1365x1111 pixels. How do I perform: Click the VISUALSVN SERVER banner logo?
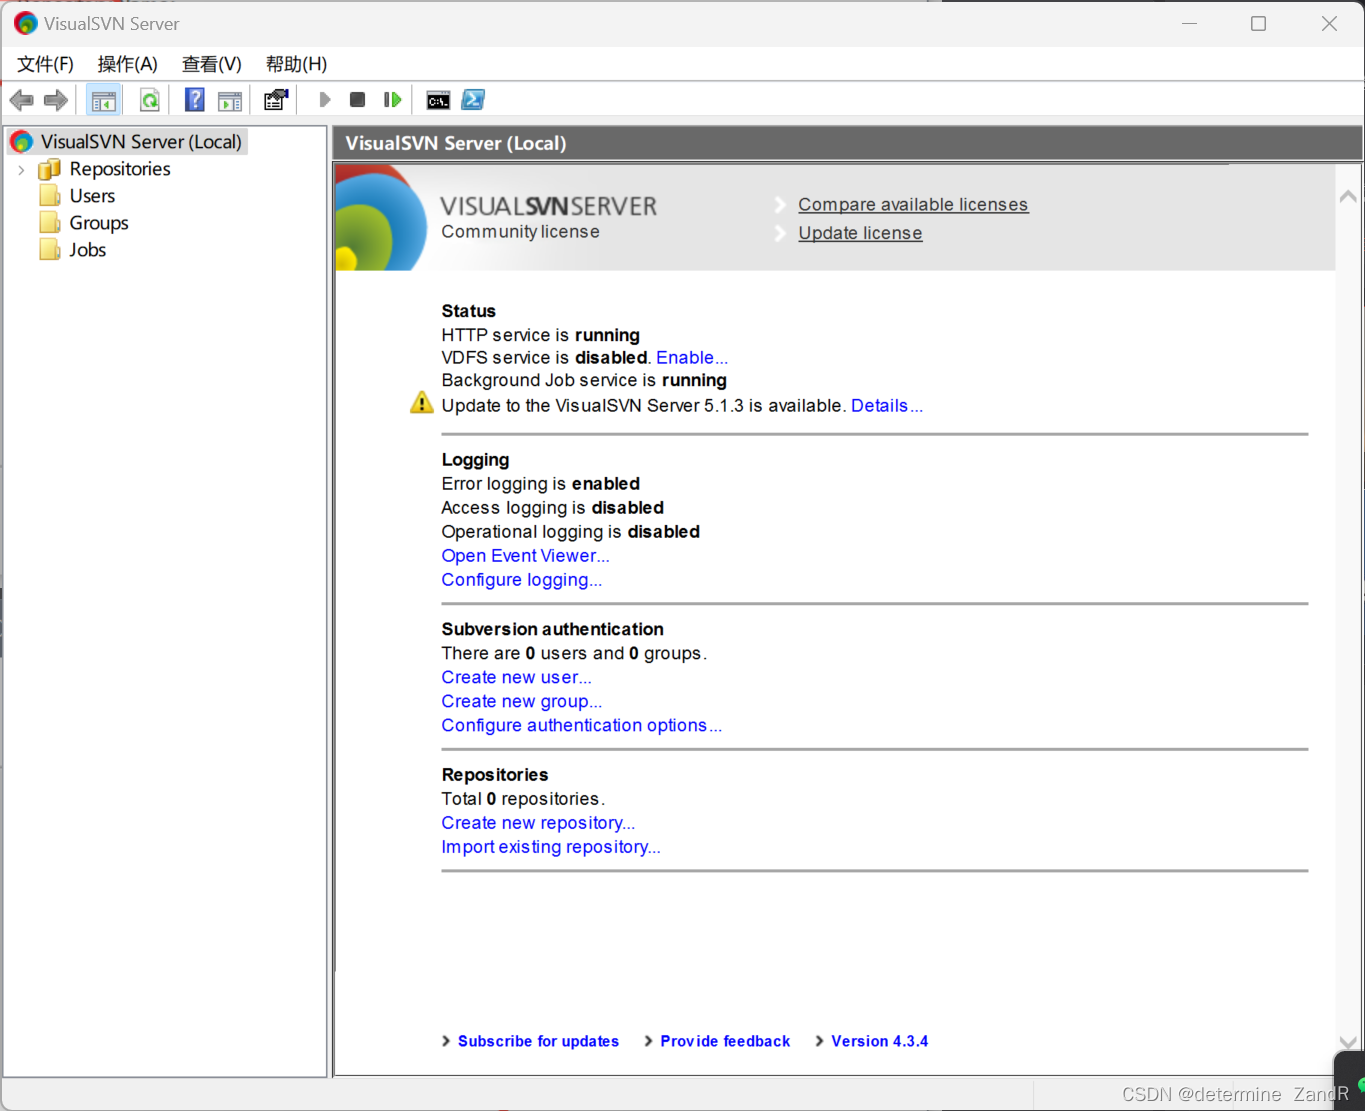pyautogui.click(x=549, y=206)
